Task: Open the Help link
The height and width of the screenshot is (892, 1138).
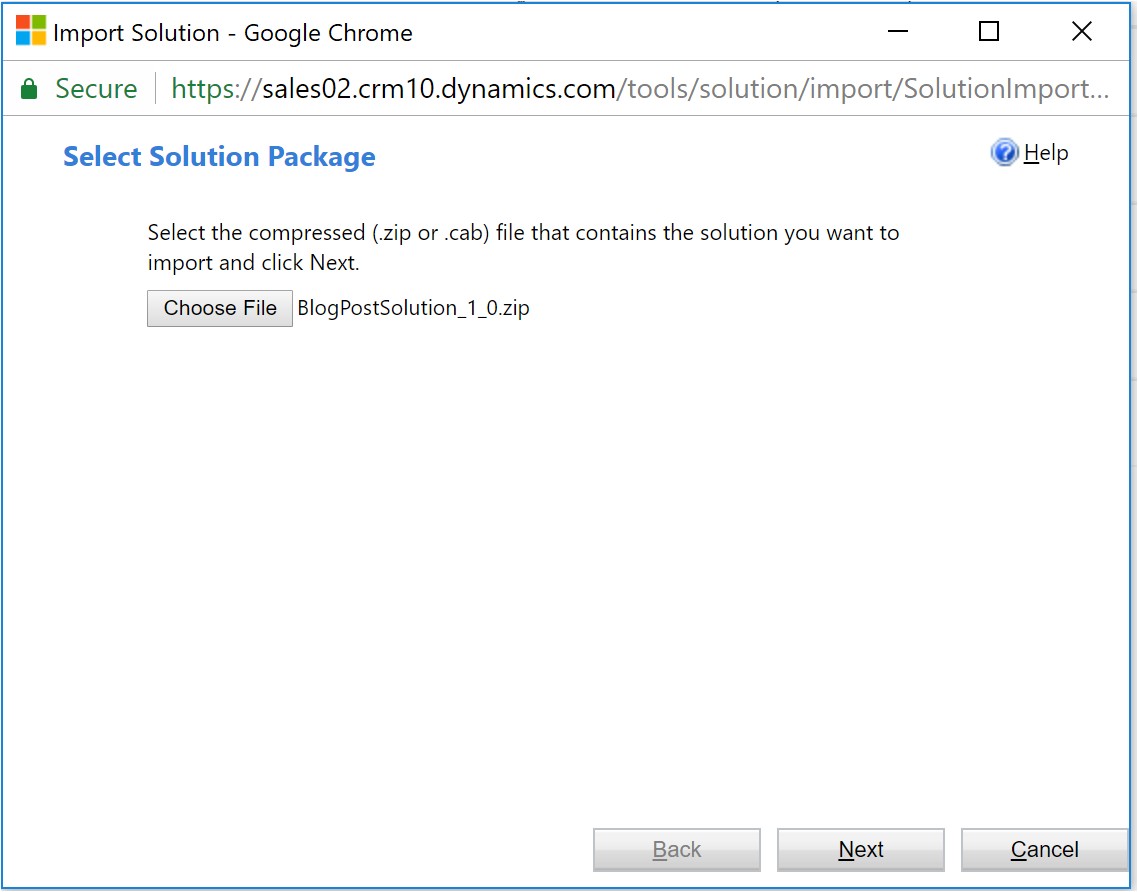Action: [1046, 153]
